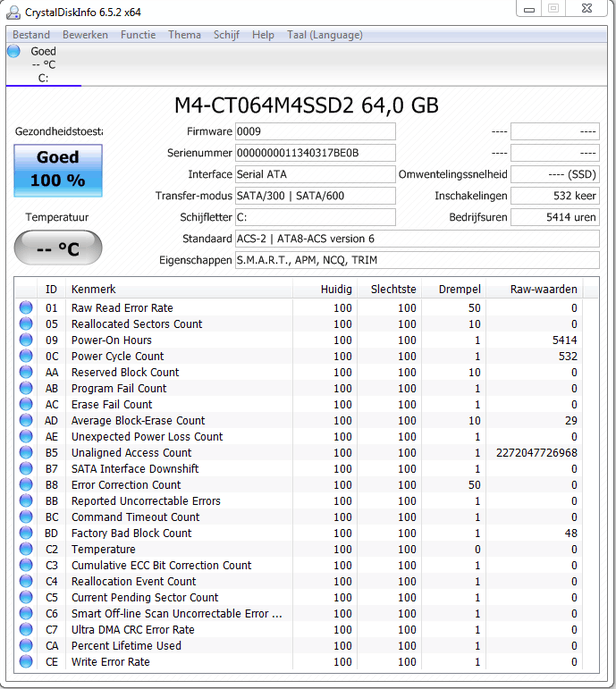Click status icon for Average Block-Erase Count
This screenshot has width=616, height=689.
[26, 421]
